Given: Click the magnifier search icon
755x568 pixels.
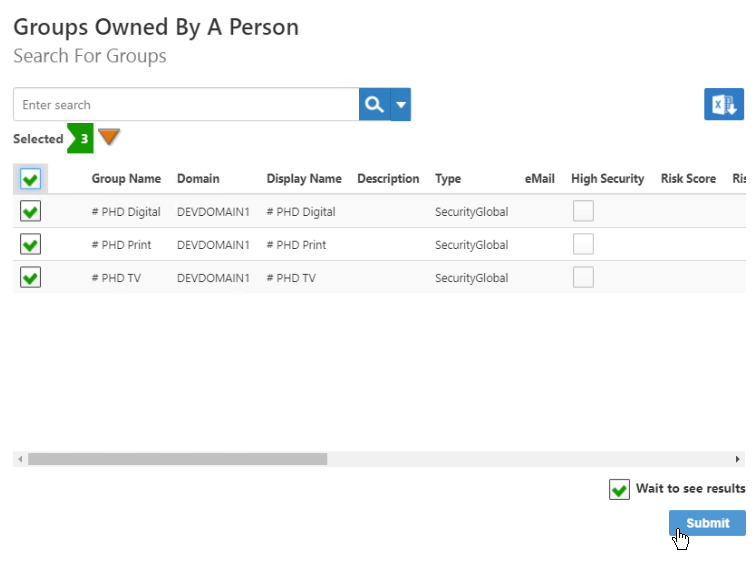Looking at the screenshot, I should pyautogui.click(x=374, y=105).
